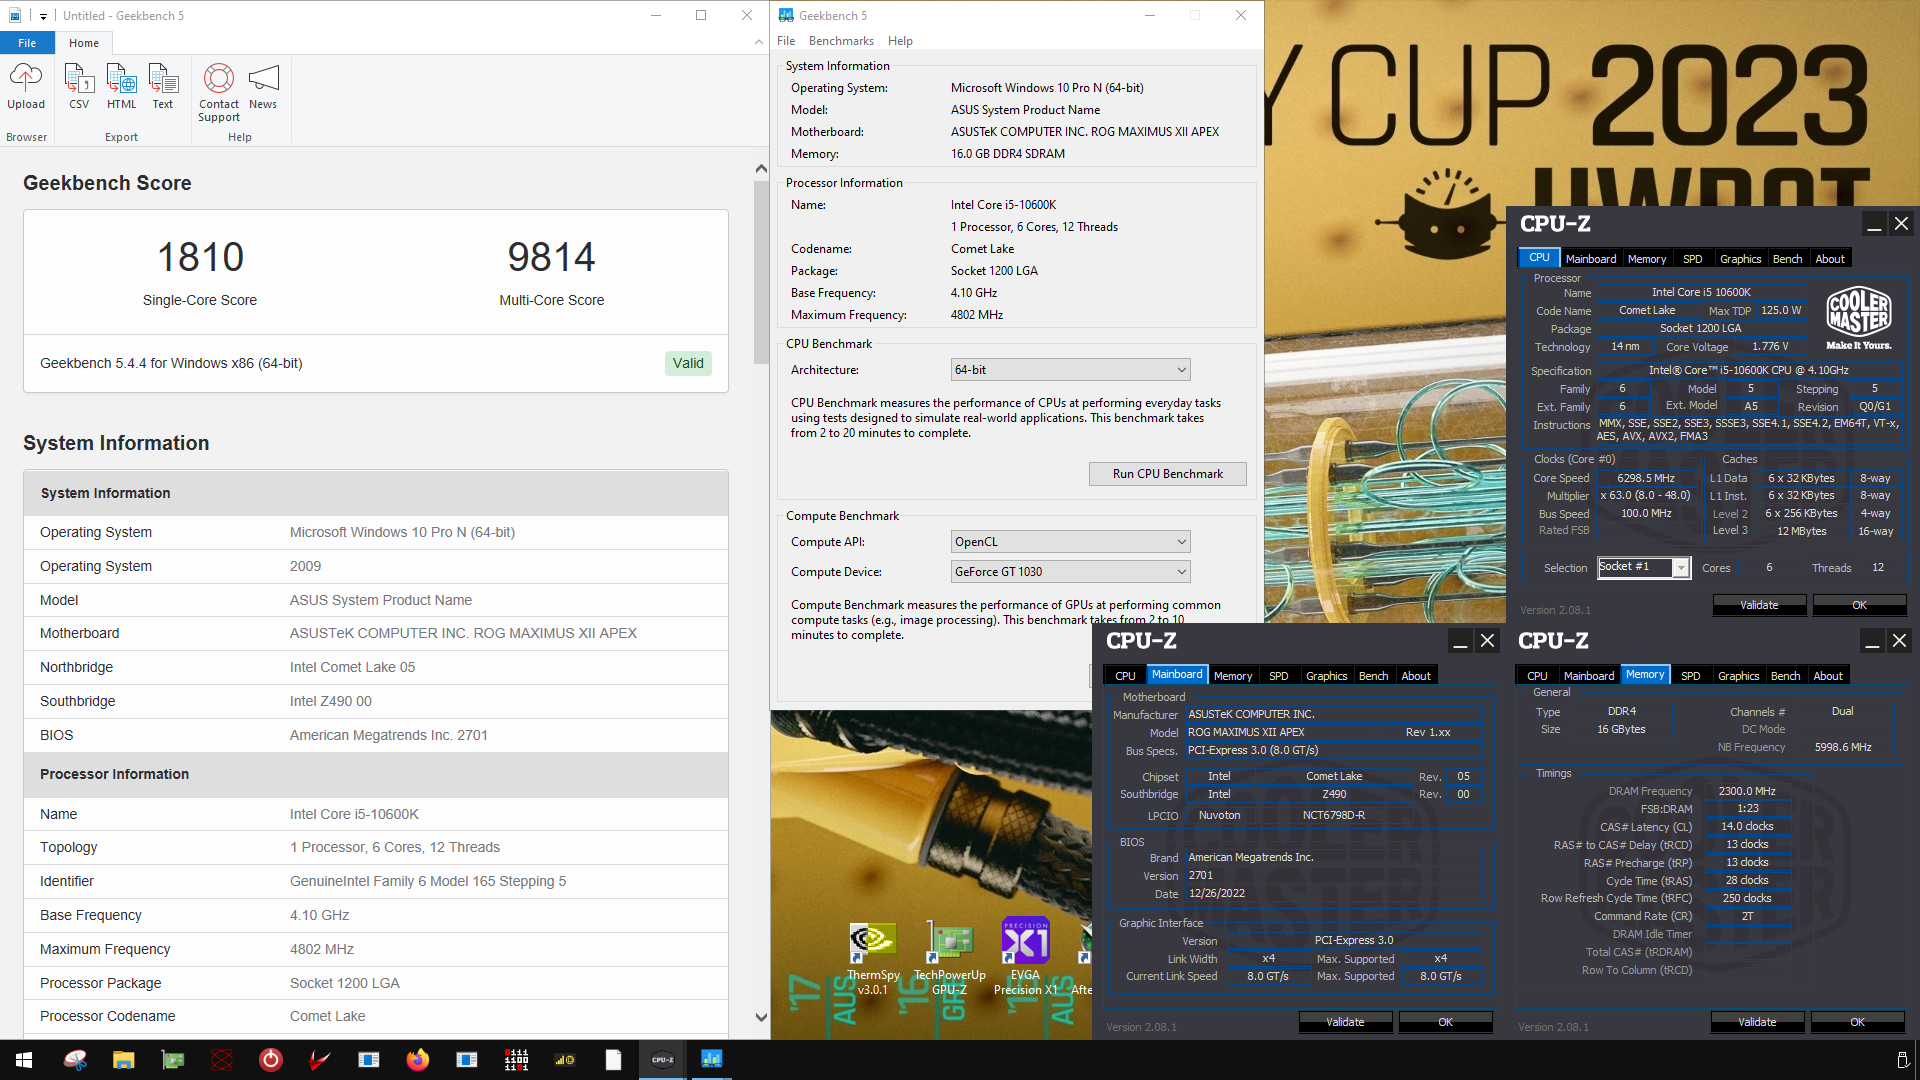Open the Graphics tab in the top CPU-Z window

tap(1740, 259)
